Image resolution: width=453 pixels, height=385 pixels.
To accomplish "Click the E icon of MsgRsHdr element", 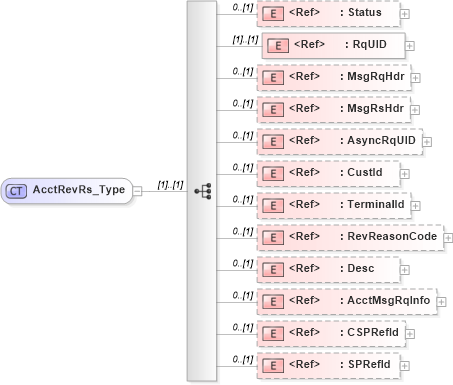I will (273, 110).
